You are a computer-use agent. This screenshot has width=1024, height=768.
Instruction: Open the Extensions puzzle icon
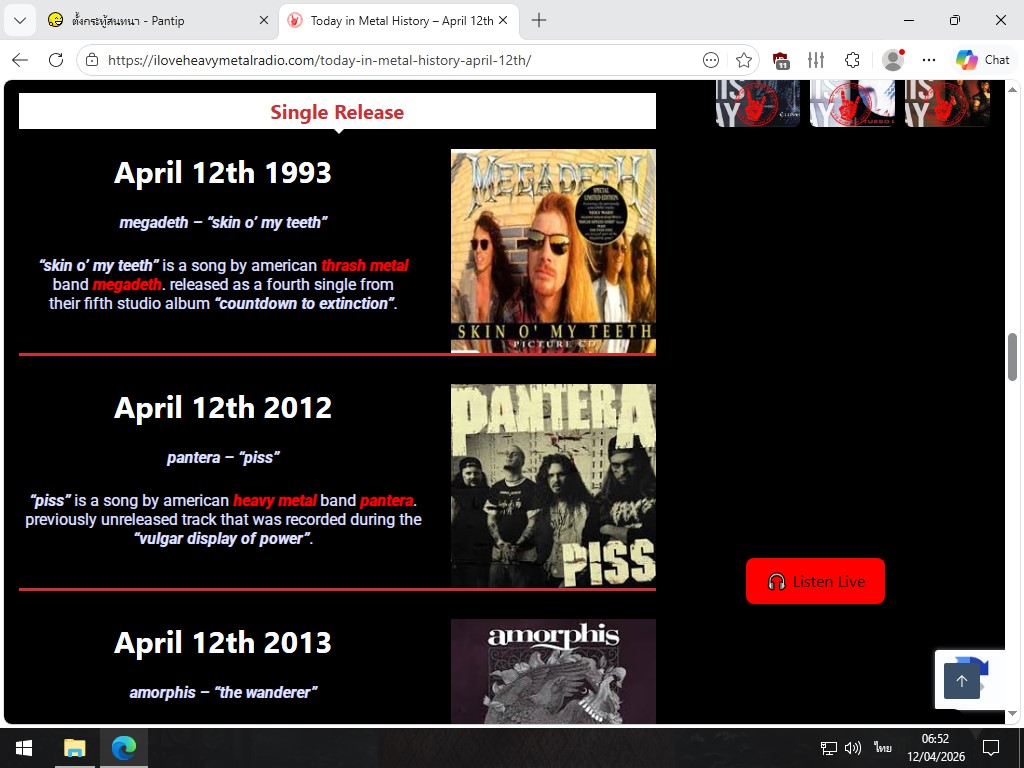(x=852, y=60)
